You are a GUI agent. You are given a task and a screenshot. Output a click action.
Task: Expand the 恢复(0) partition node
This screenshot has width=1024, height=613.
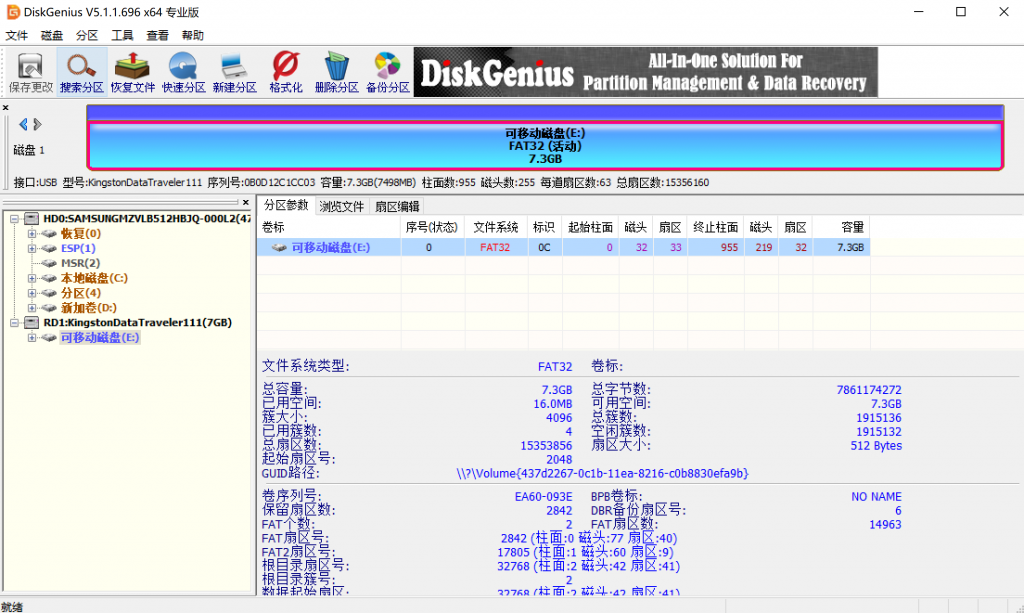[x=31, y=233]
